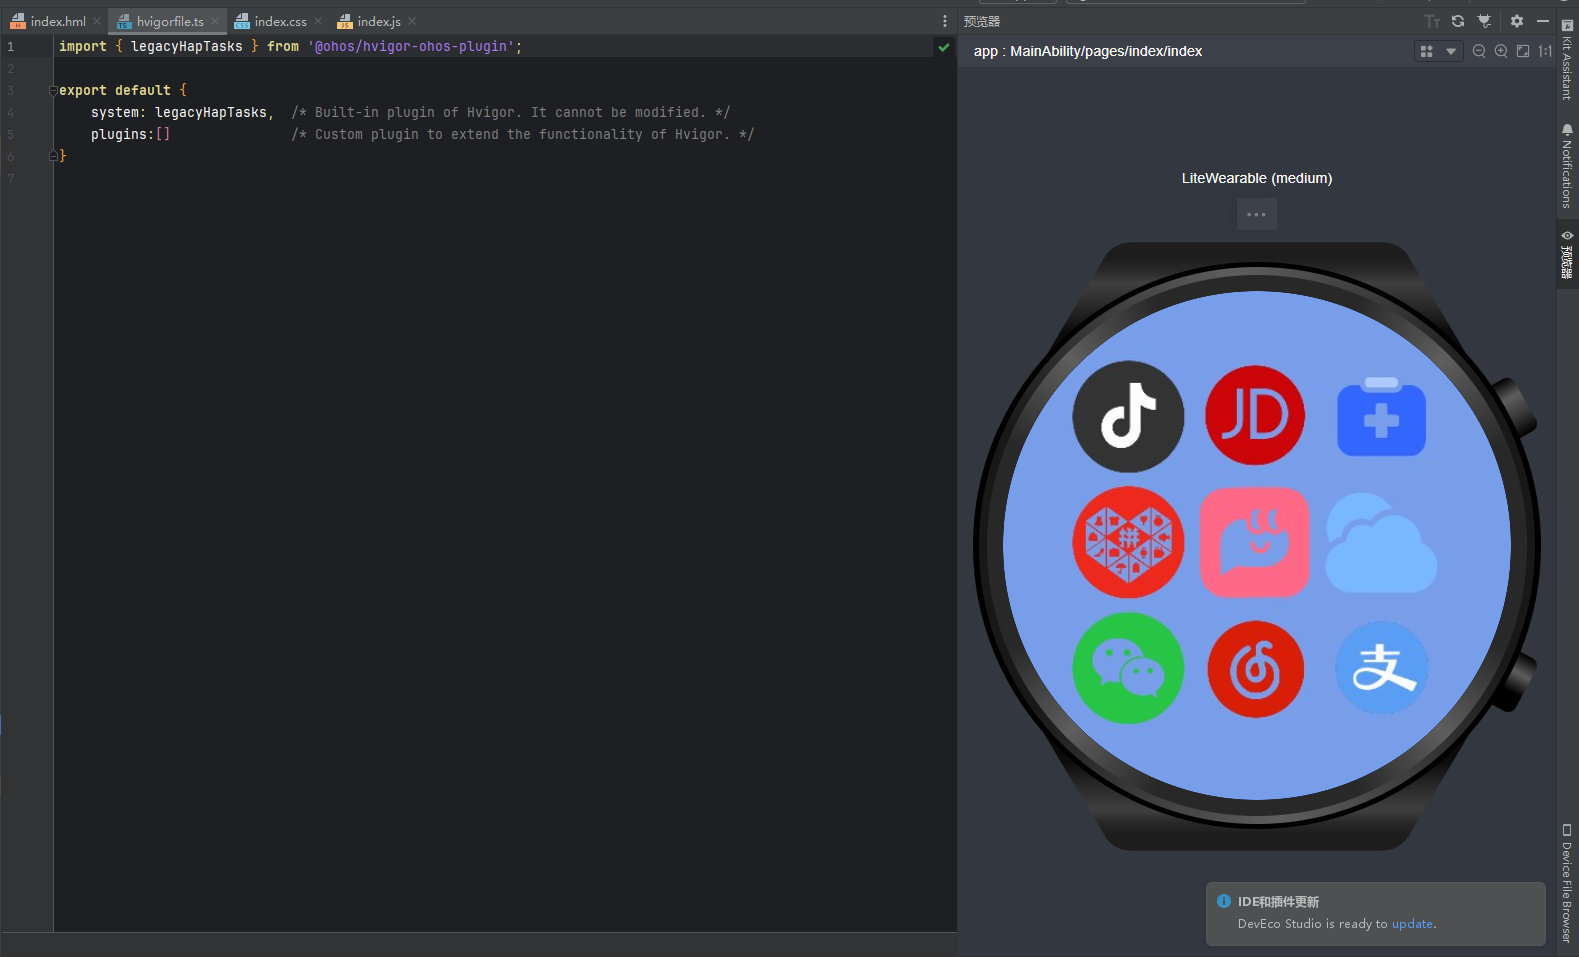Tap the WeChat icon on watch face

coord(1128,668)
